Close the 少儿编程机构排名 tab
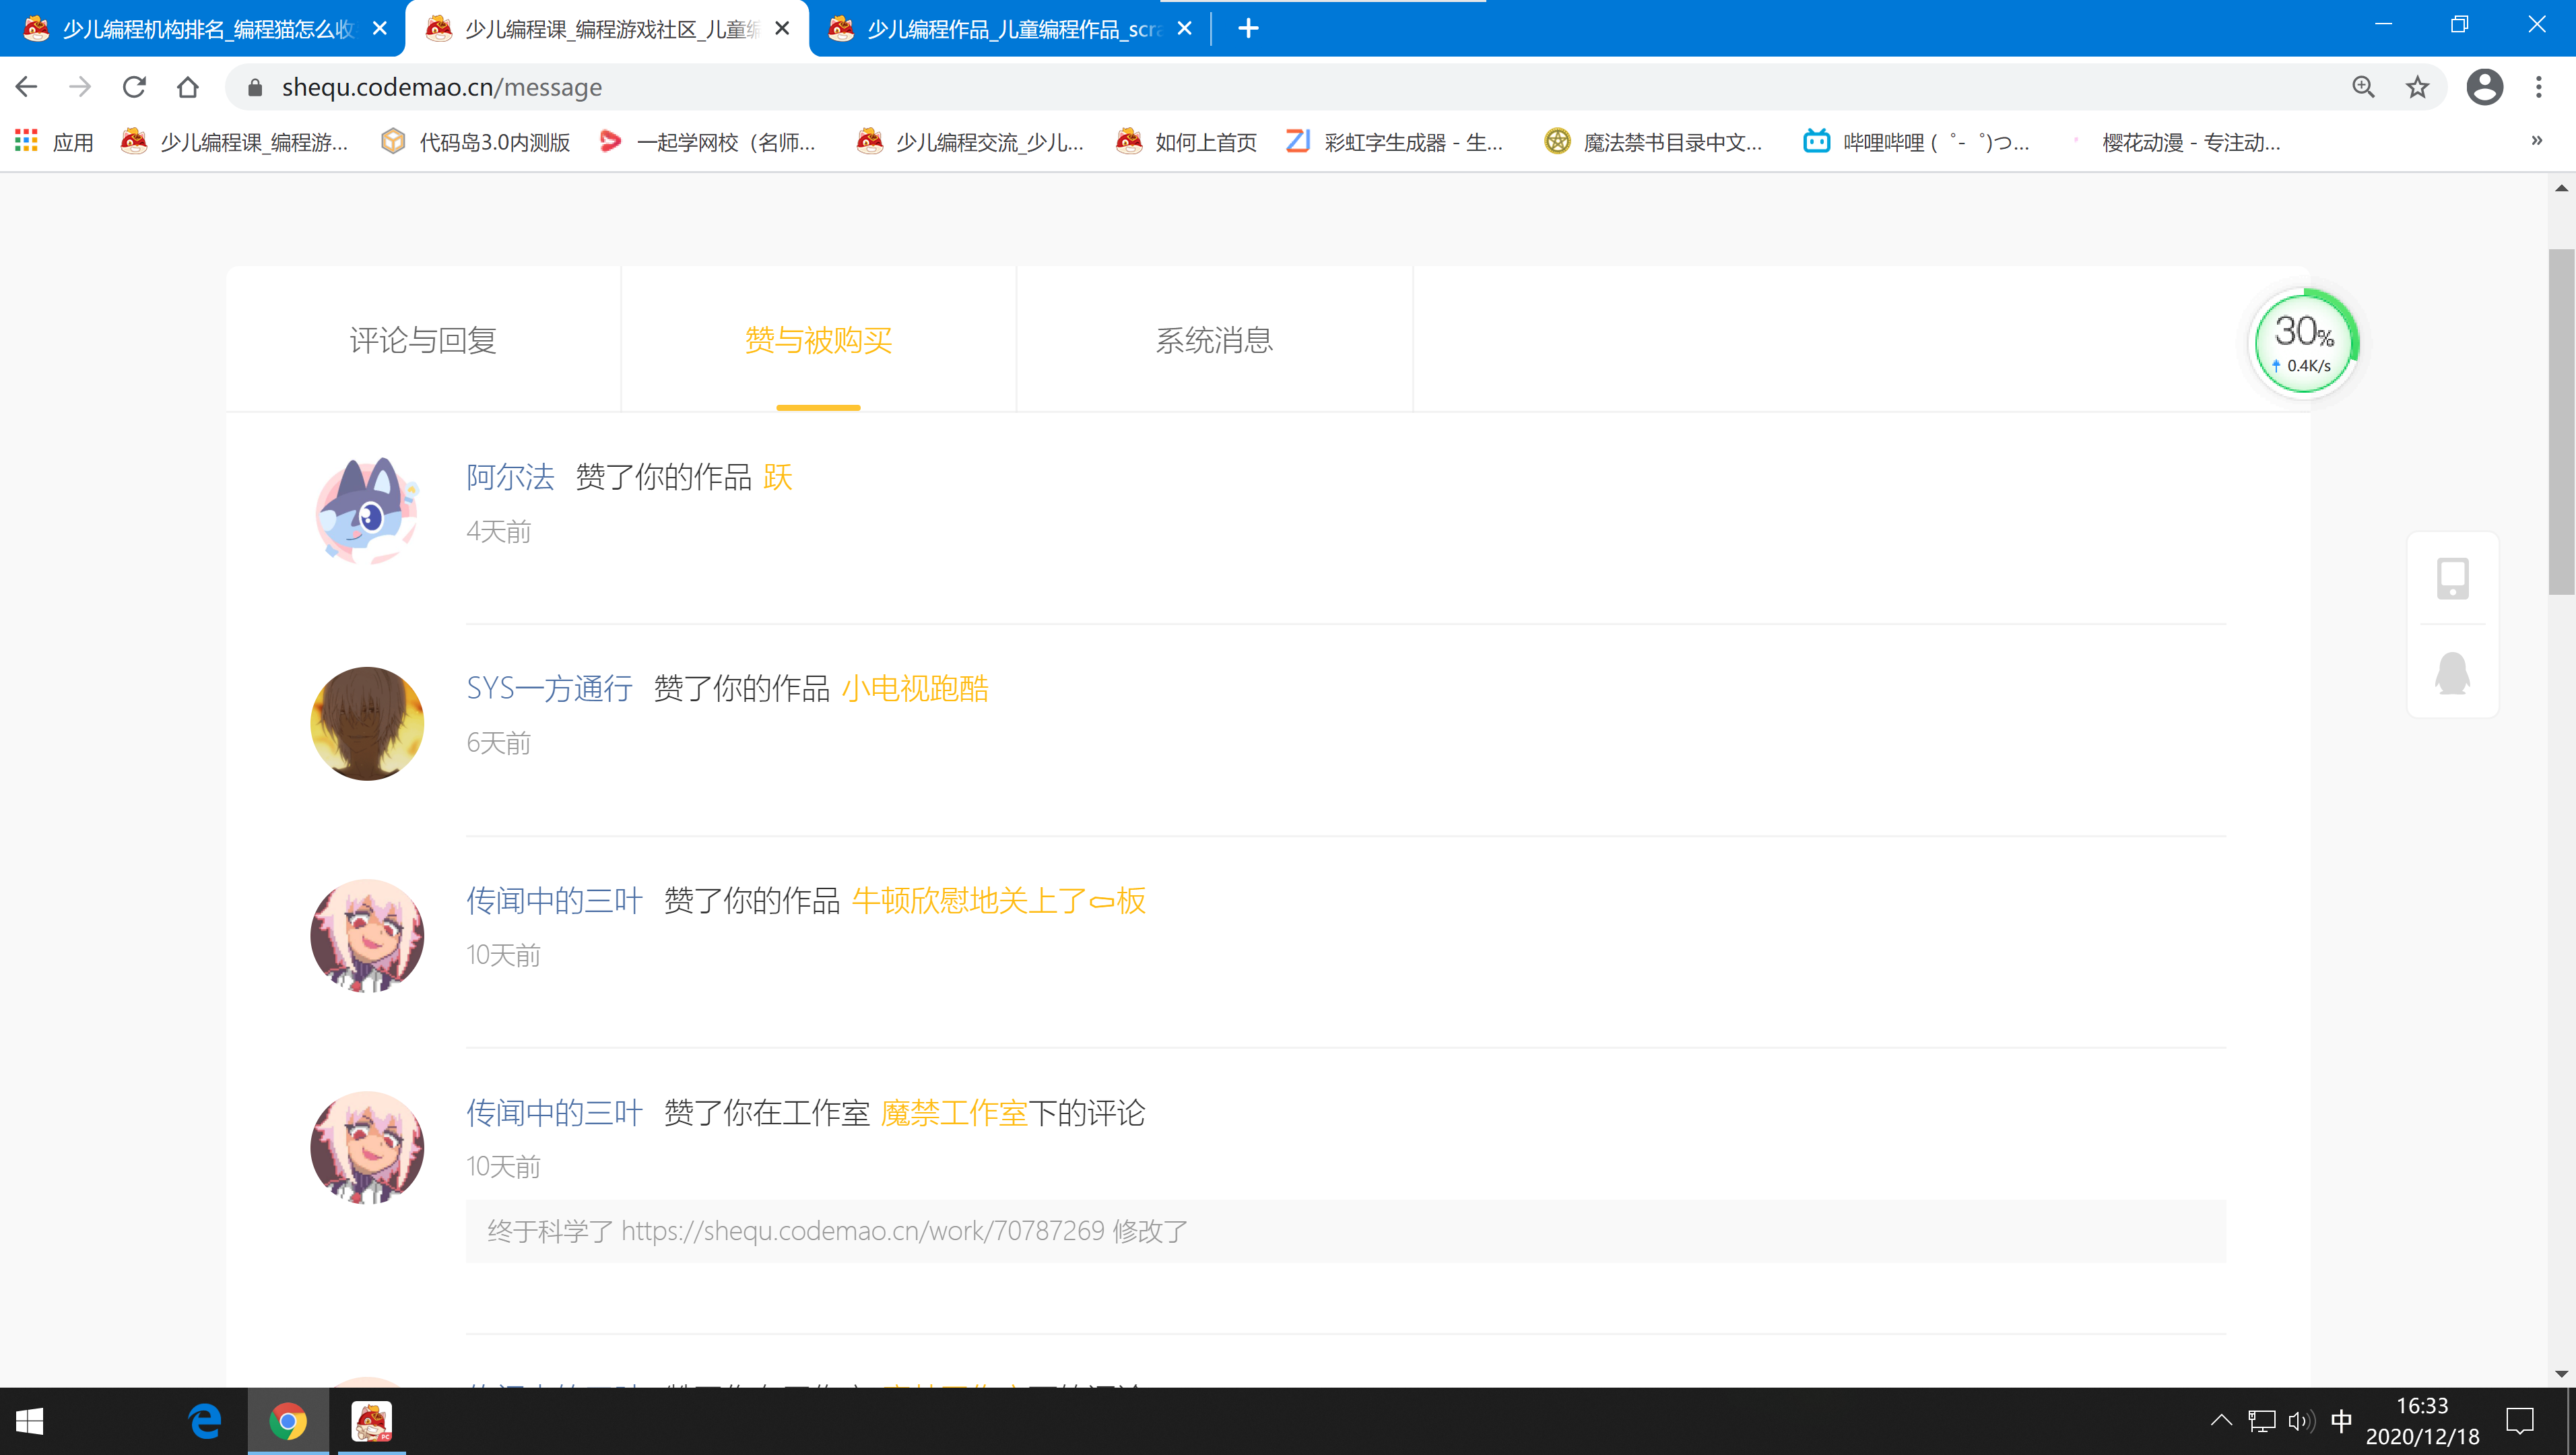The width and height of the screenshot is (2576, 1455). click(380, 29)
